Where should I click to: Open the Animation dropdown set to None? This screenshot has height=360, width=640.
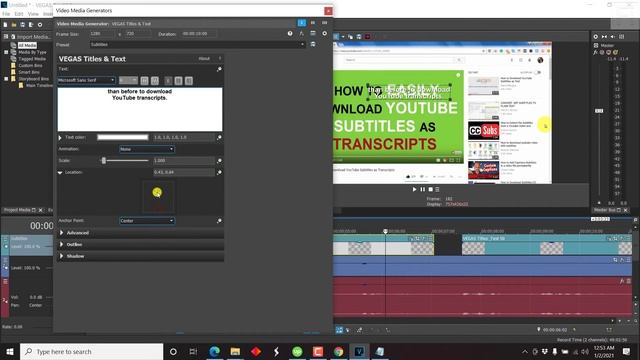(x=147, y=149)
